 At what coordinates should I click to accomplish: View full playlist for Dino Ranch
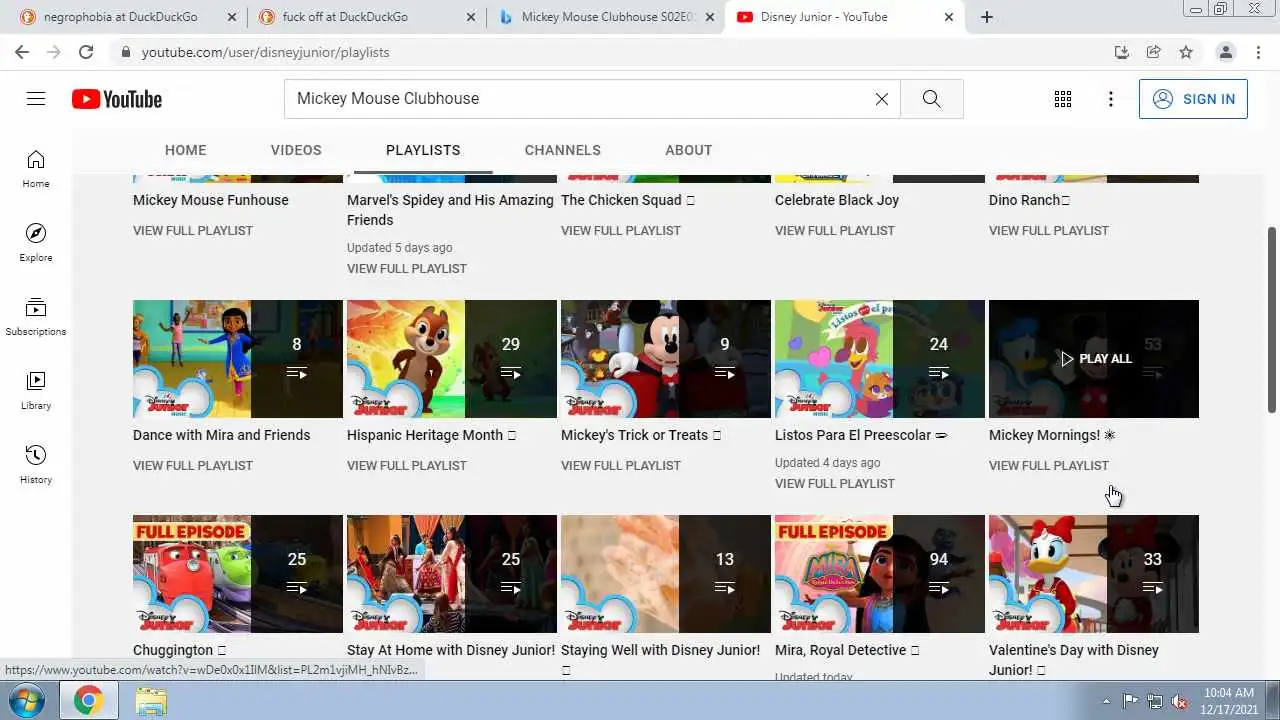(x=1049, y=230)
